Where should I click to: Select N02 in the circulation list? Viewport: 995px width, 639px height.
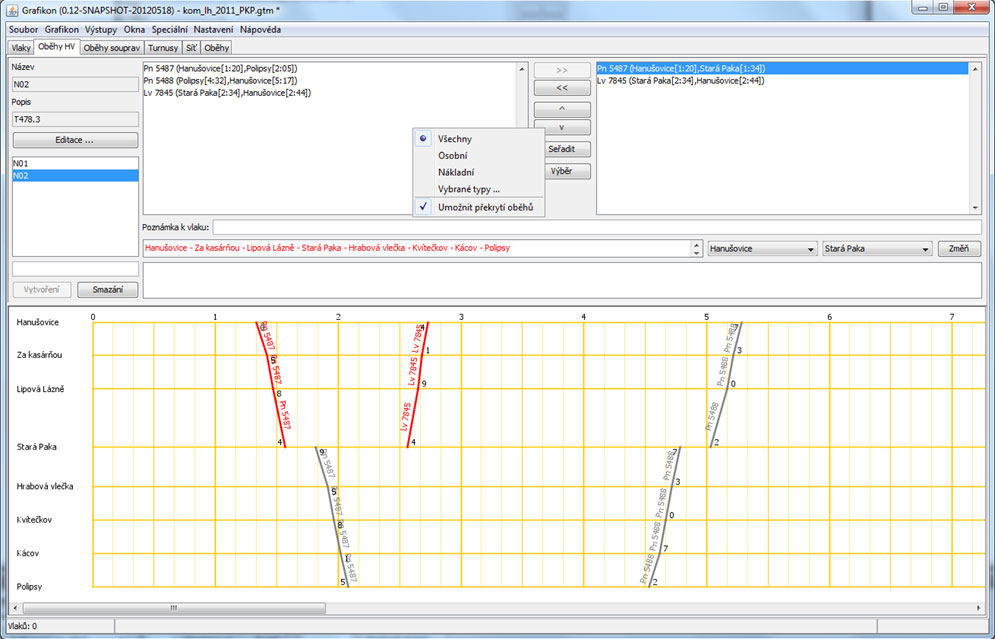(x=76, y=176)
